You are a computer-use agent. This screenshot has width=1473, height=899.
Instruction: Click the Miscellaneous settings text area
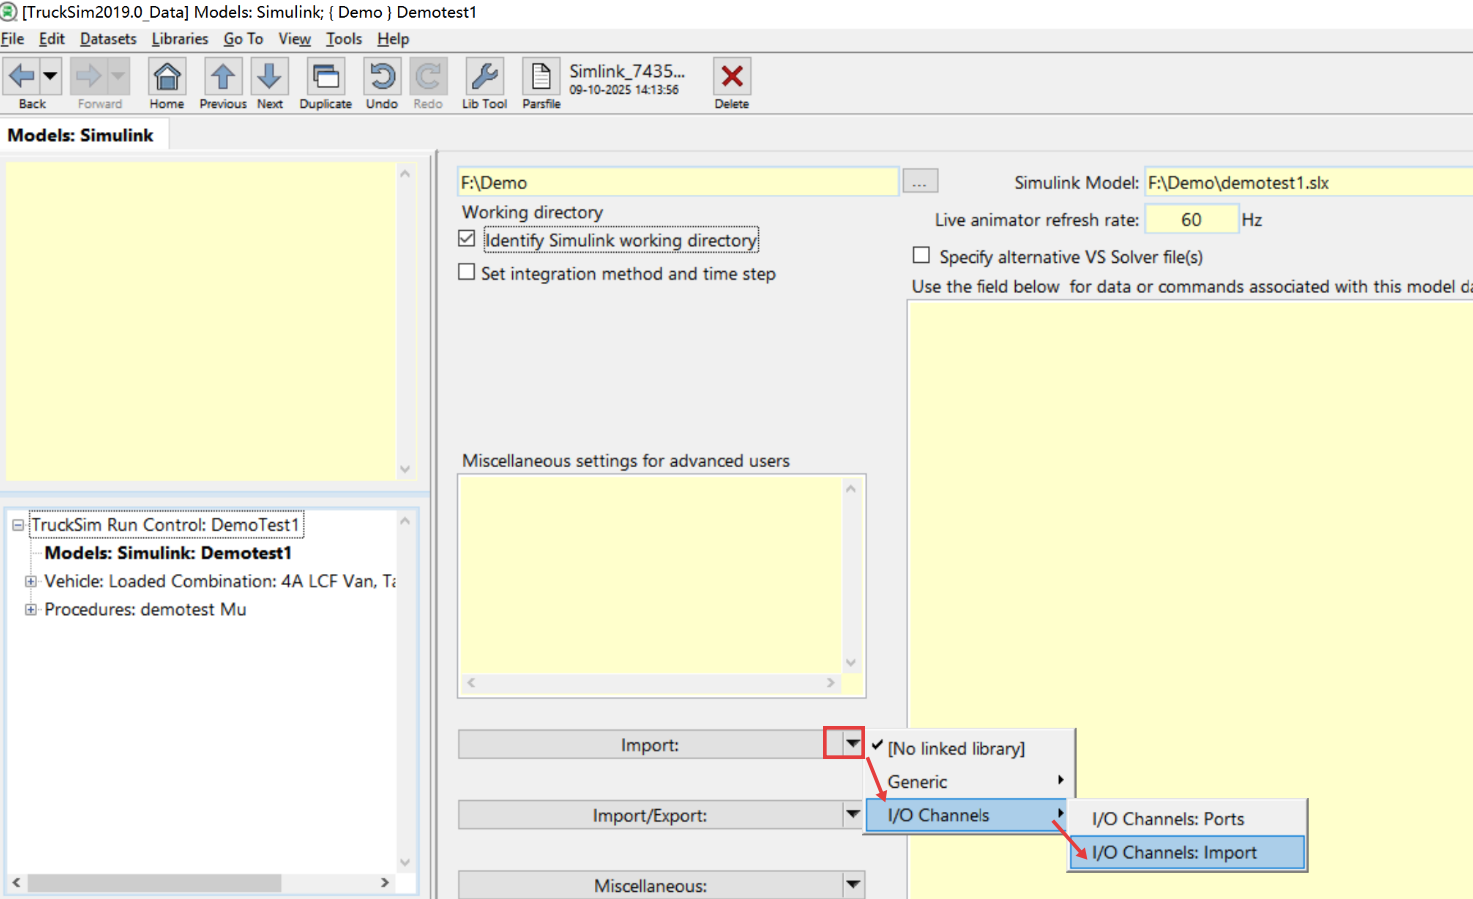pyautogui.click(x=650, y=575)
